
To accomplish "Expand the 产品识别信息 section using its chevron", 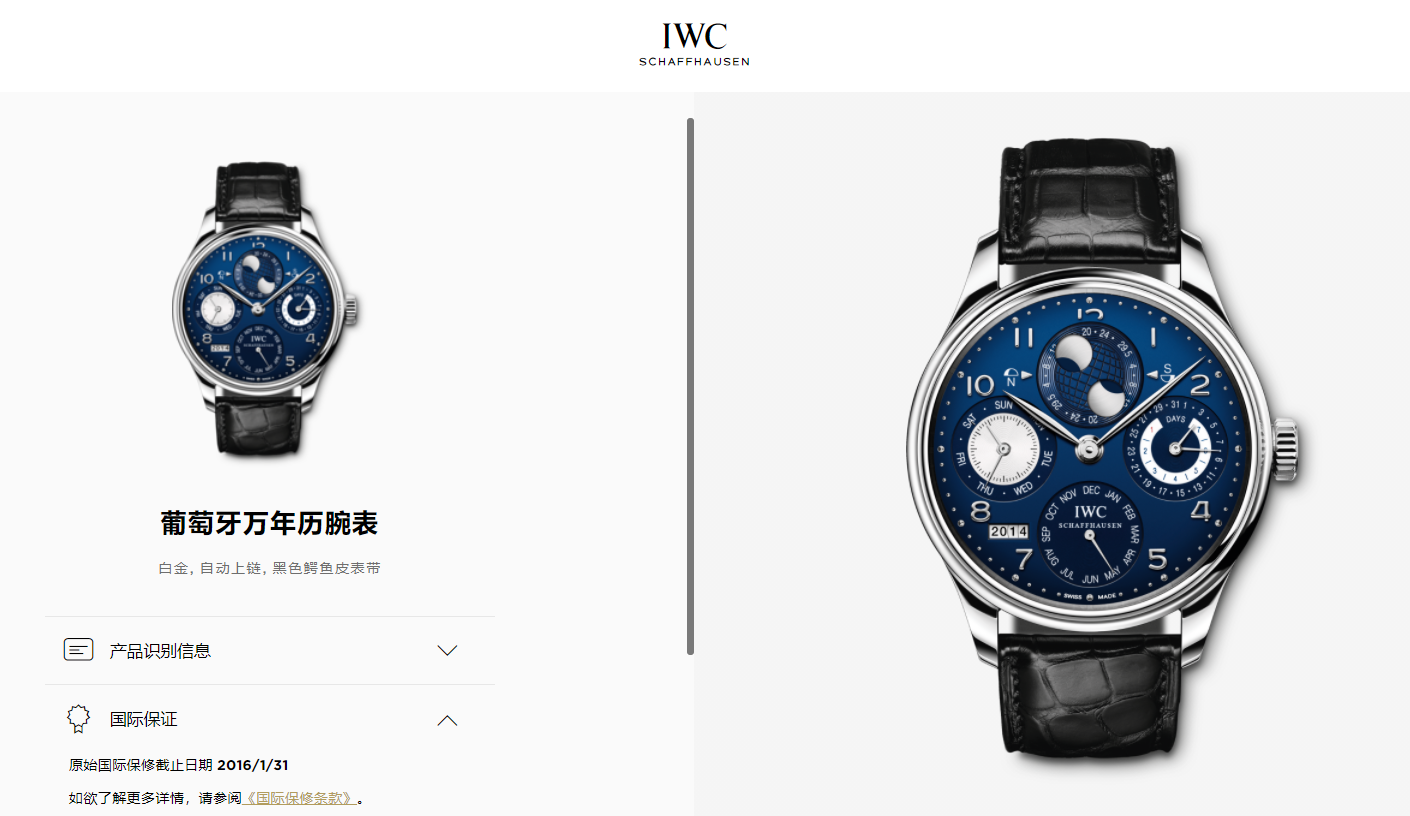I will click(447, 650).
